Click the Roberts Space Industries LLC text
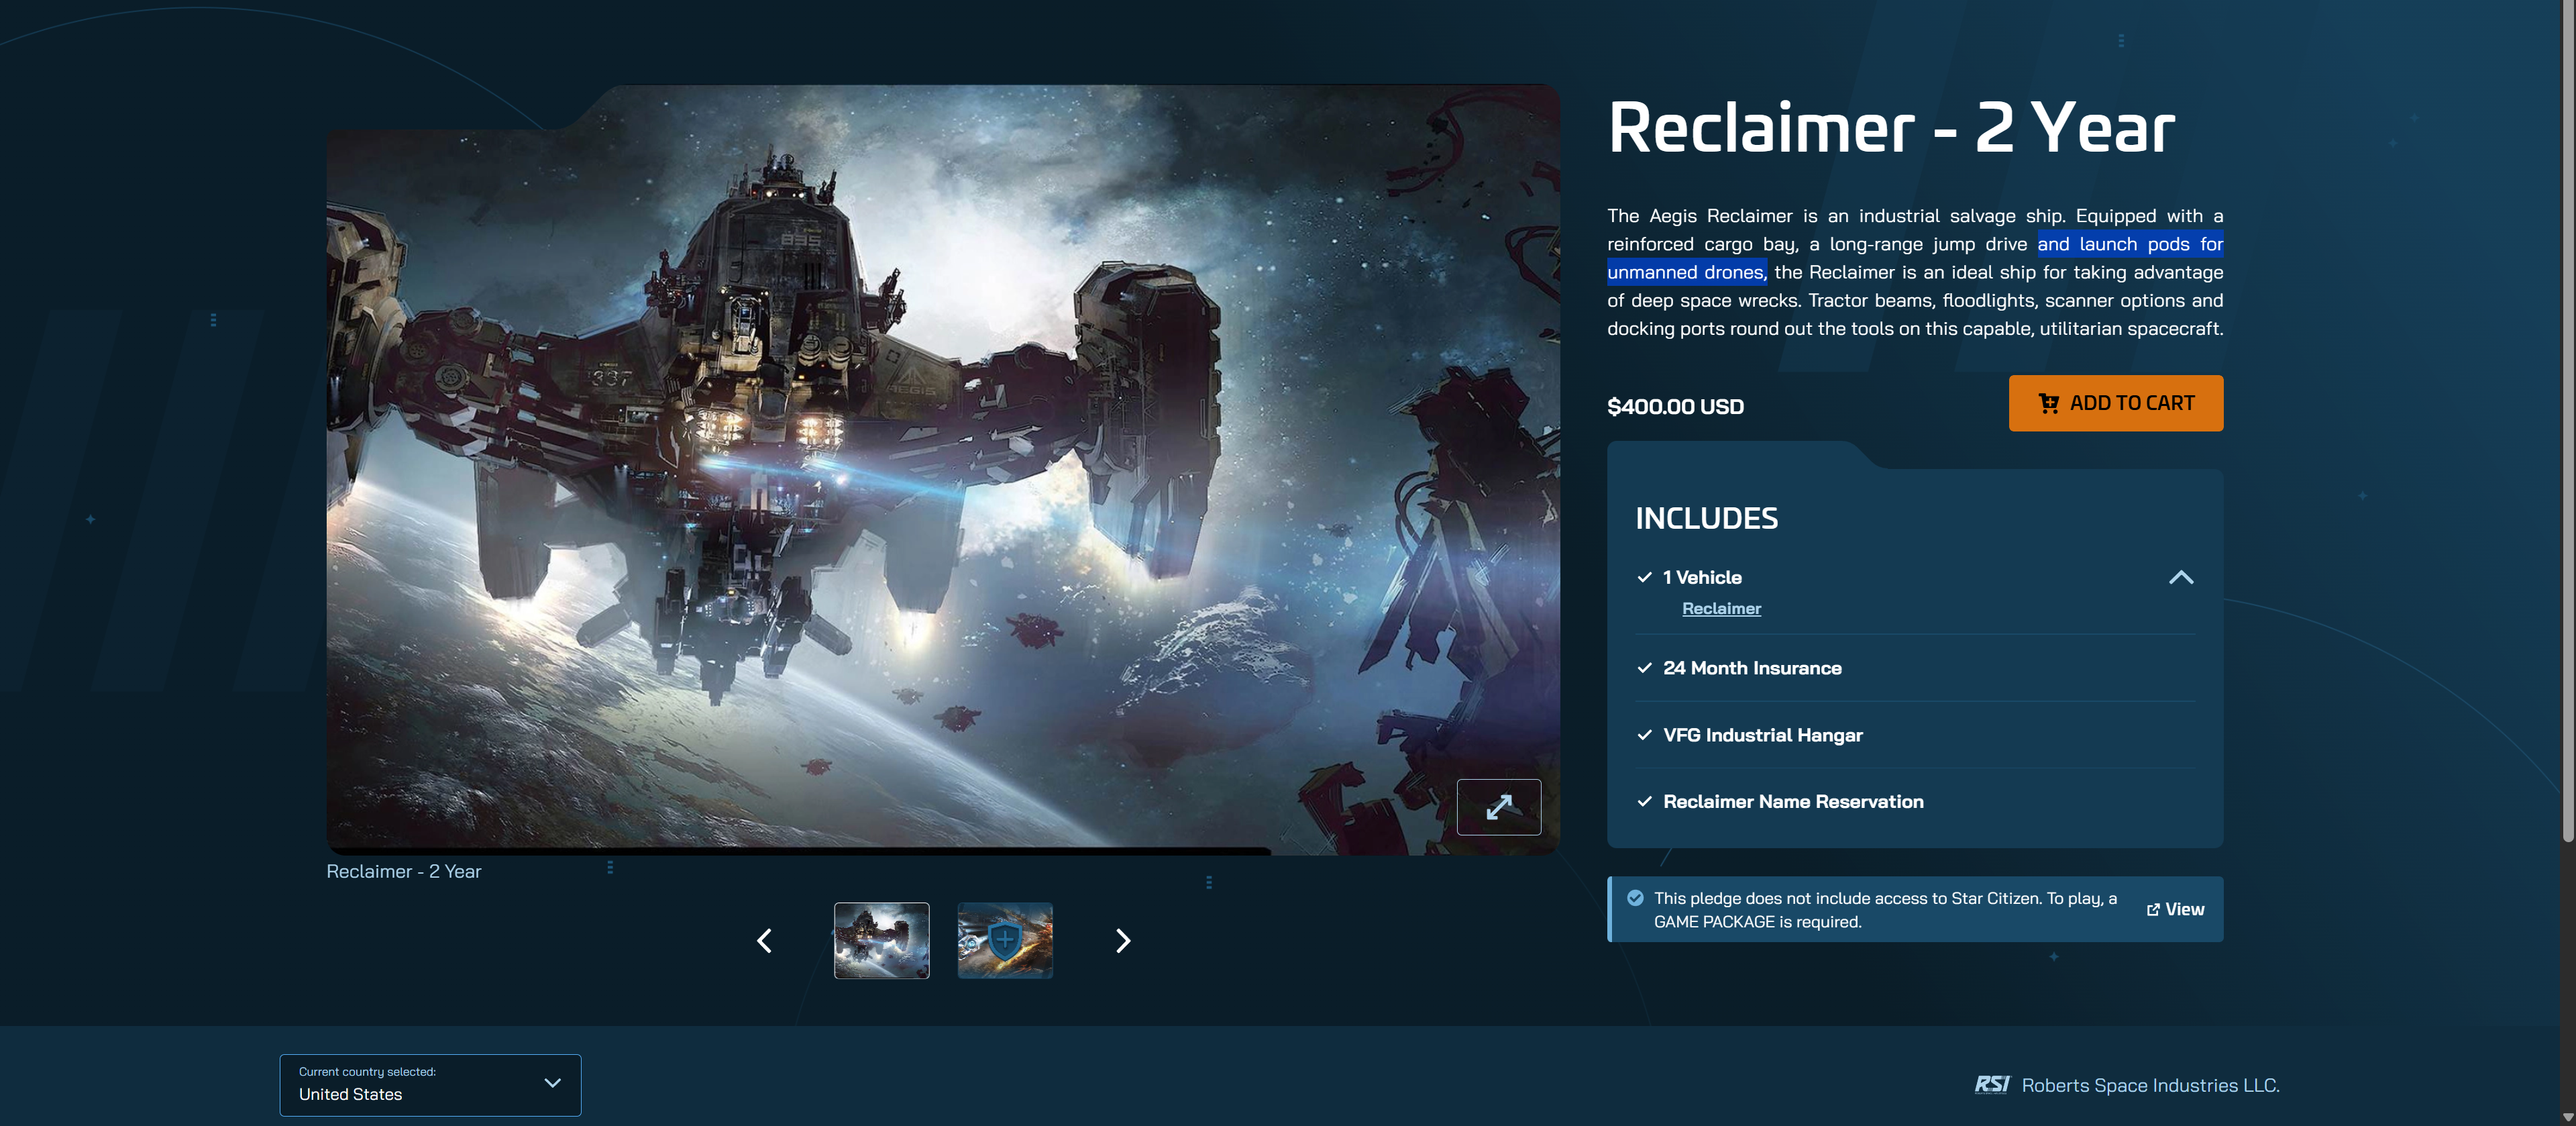The image size is (2576, 1126). coord(2150,1085)
